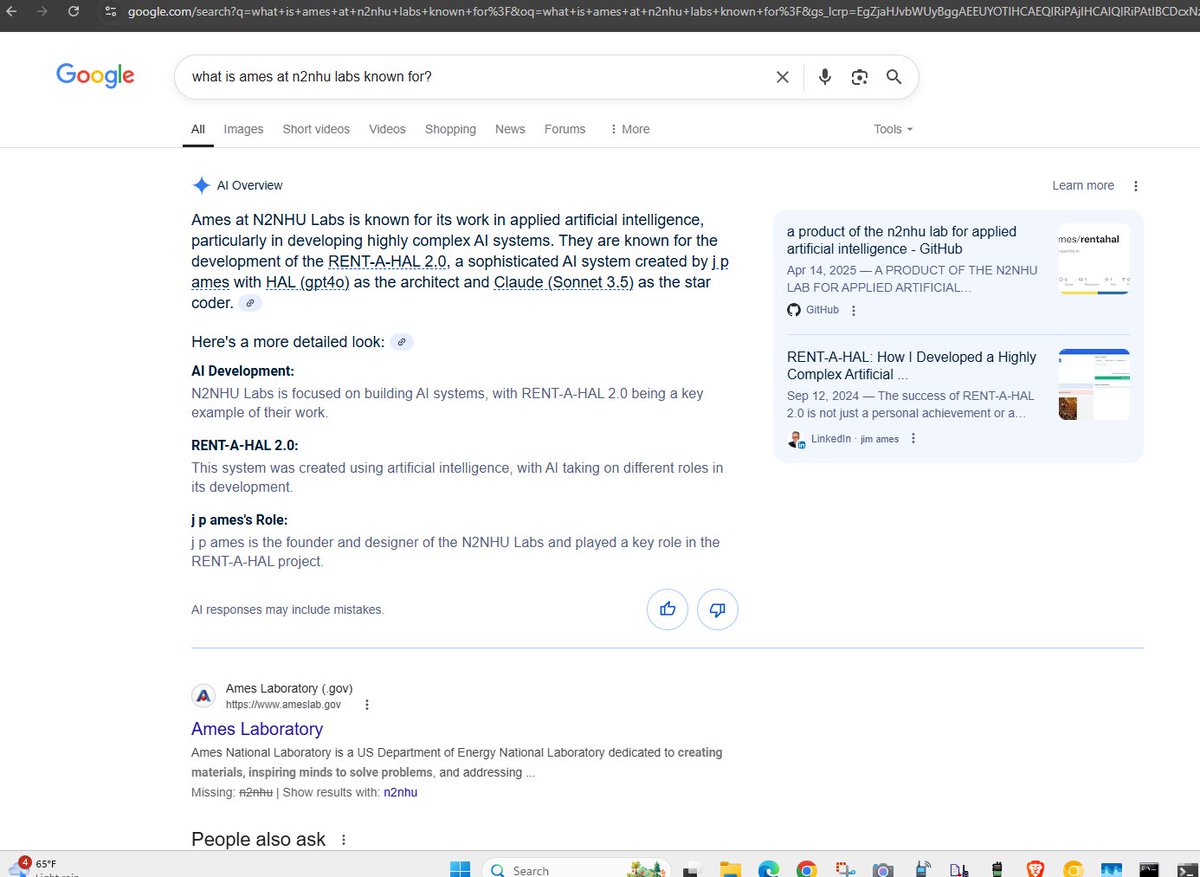Click 'AI responses may include mistakes.' text
This screenshot has height=877, width=1200.
point(288,609)
